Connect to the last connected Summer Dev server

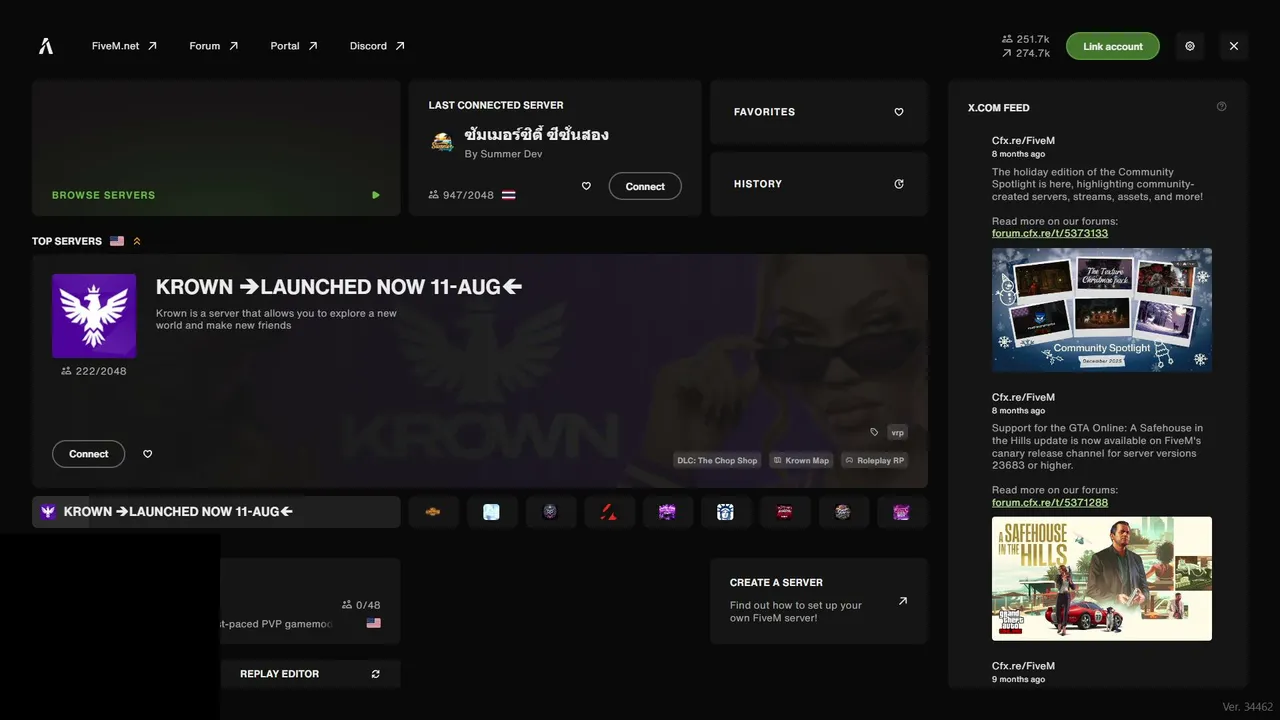(x=645, y=186)
